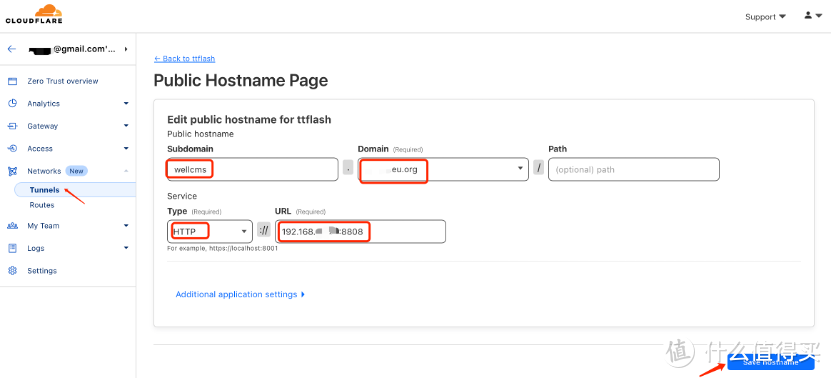Open the service Type dropdown

coord(210,231)
